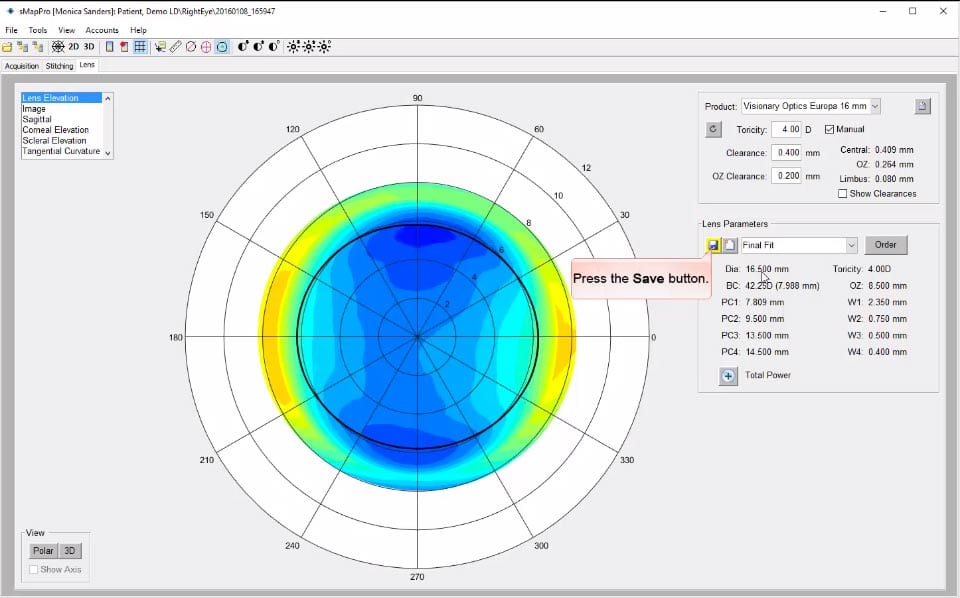Click the refresh icon next to Toricity
This screenshot has height=598, width=960.
pos(713,129)
